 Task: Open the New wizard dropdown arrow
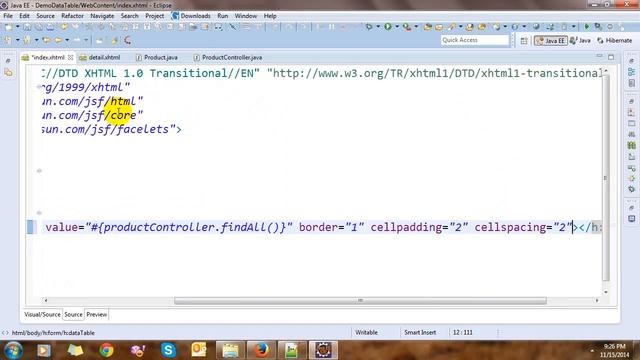17,27
